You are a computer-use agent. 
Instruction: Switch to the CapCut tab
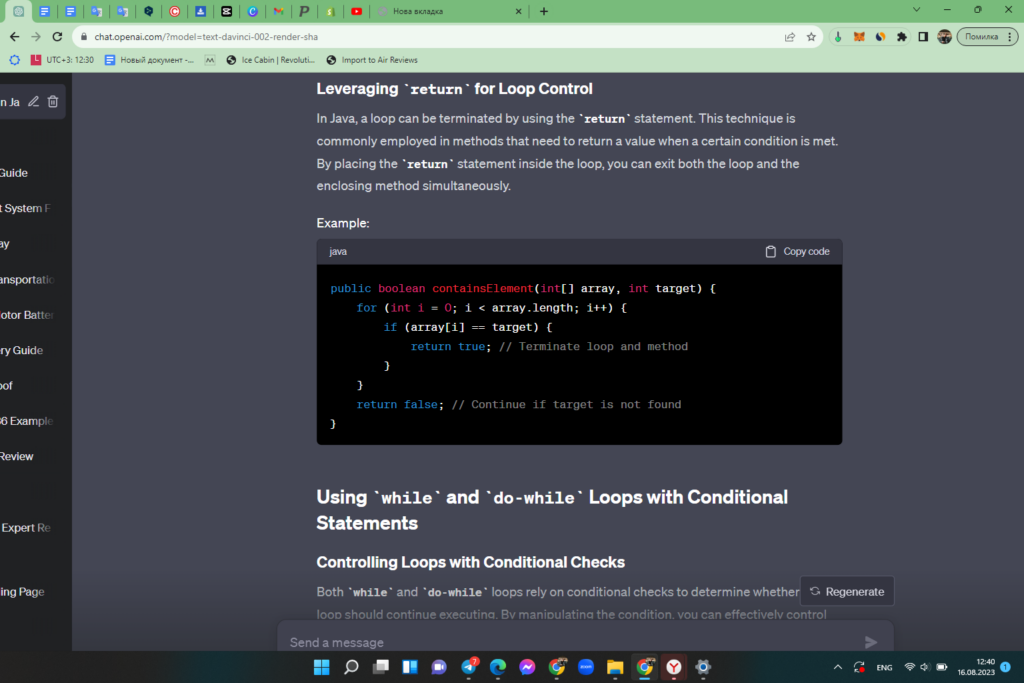(227, 11)
